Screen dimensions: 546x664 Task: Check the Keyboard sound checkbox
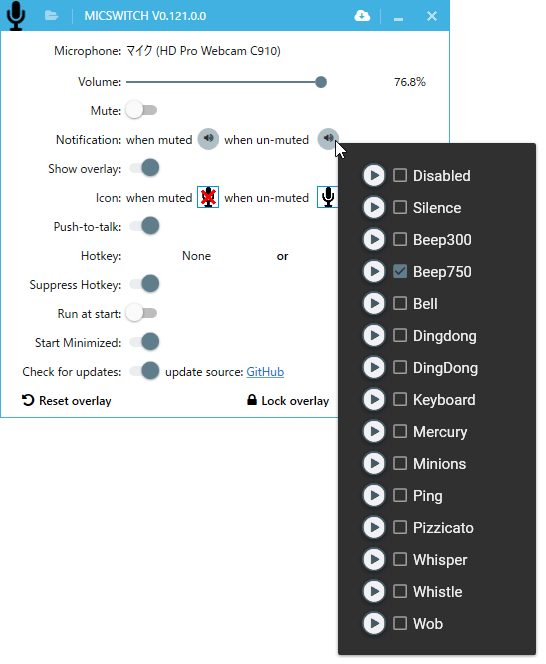click(x=400, y=399)
